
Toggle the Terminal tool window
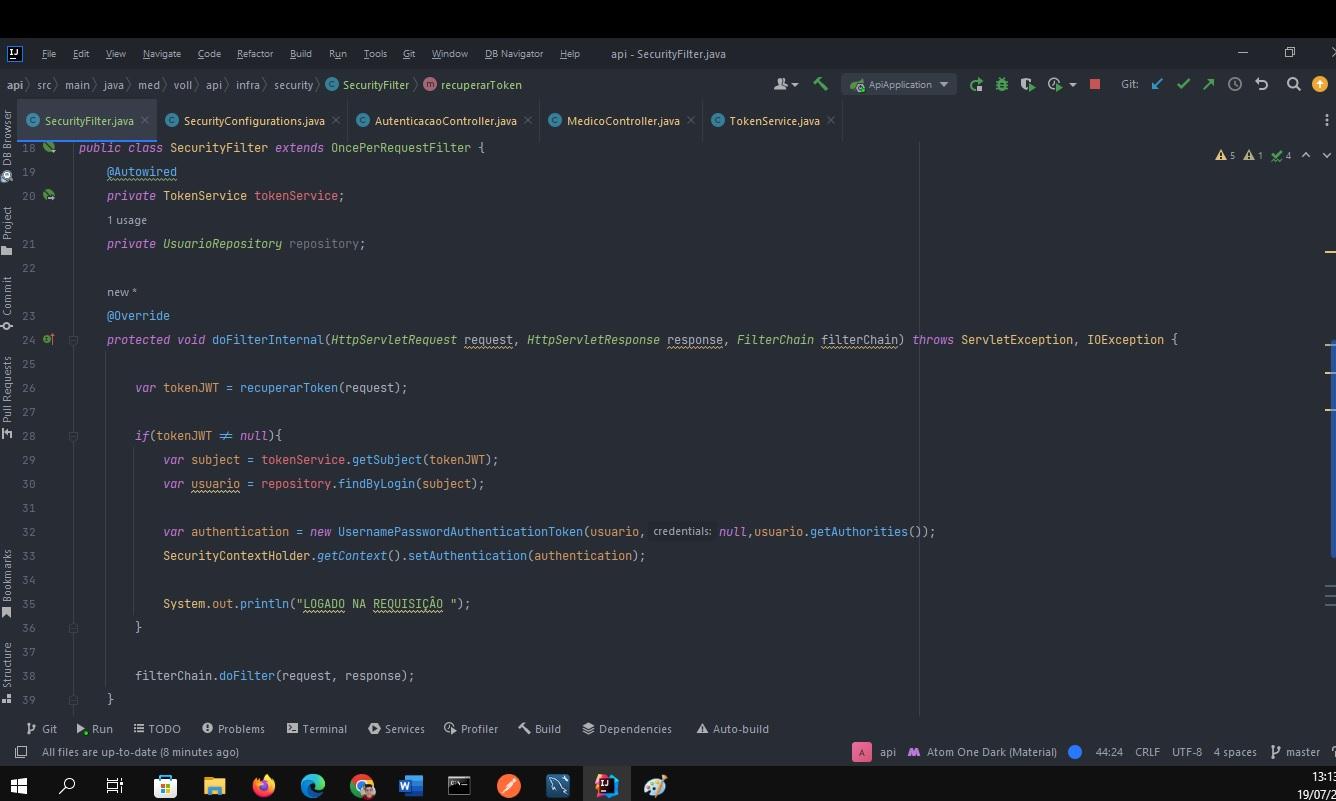tap(316, 729)
